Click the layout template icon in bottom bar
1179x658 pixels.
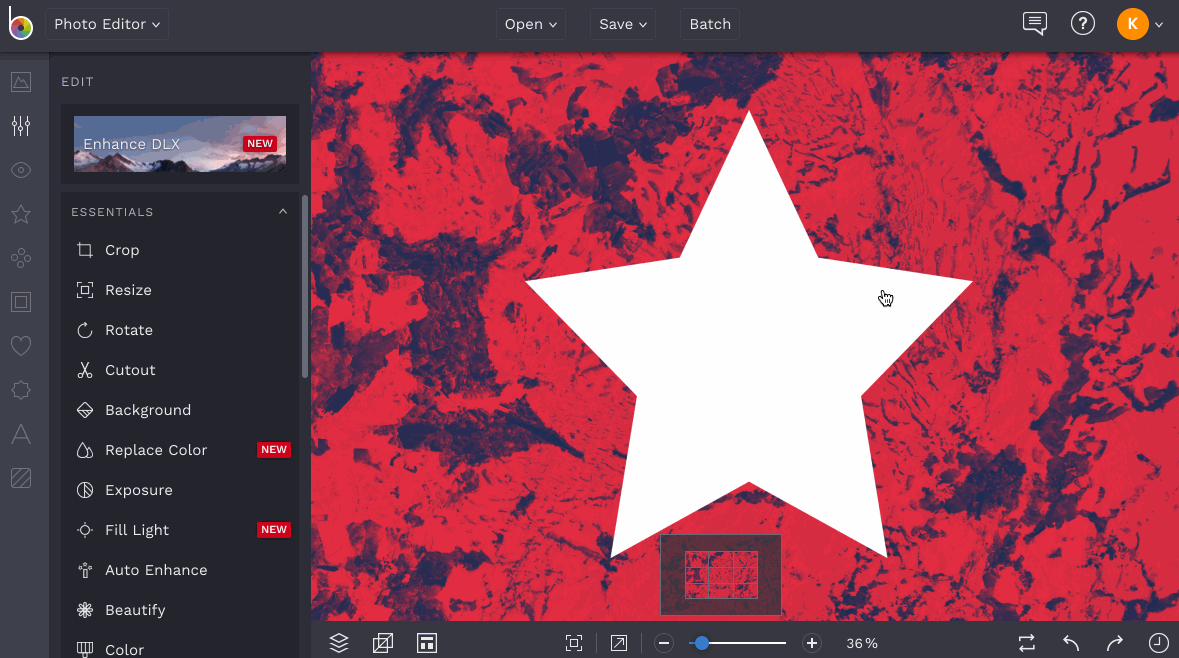coord(427,643)
